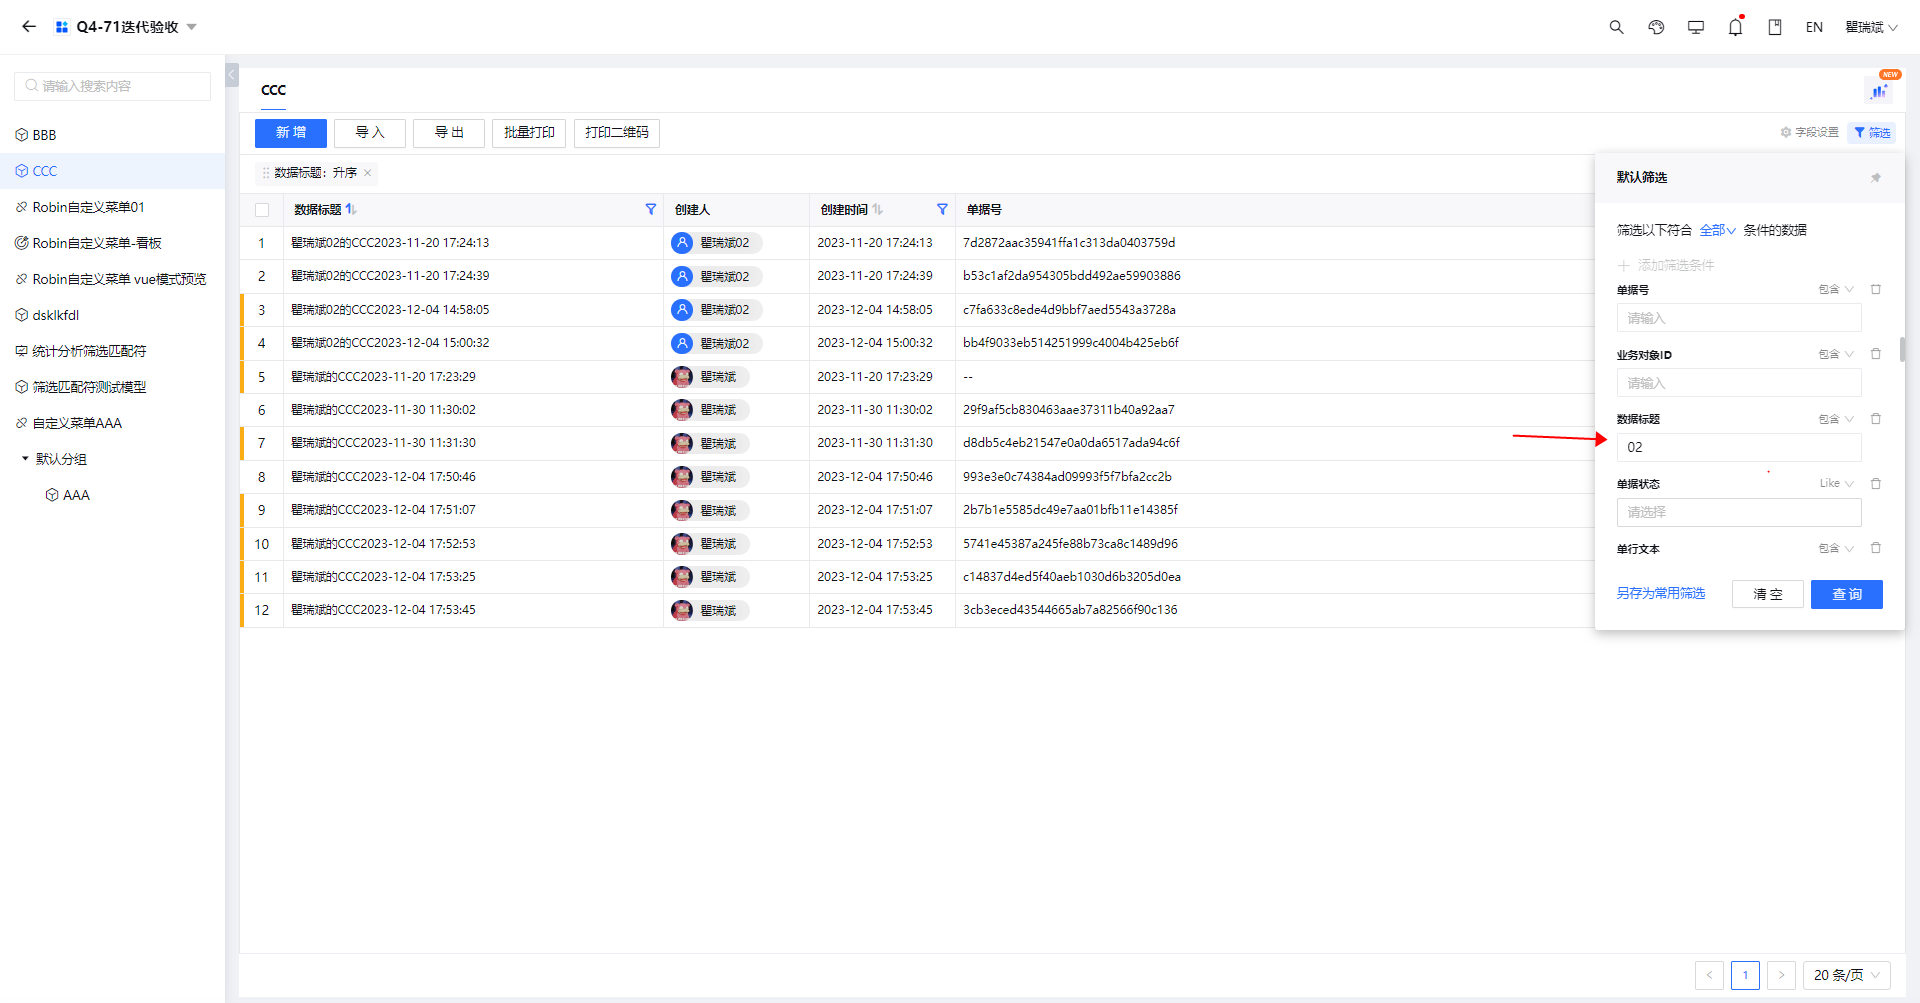
Task: Open the 单据状态 请选择 select box
Action: click(1739, 512)
